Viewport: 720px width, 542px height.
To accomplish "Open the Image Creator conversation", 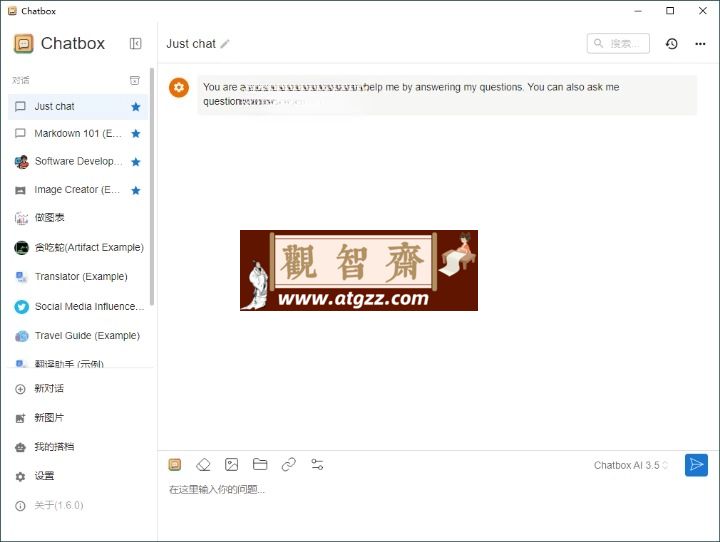I will (78, 190).
